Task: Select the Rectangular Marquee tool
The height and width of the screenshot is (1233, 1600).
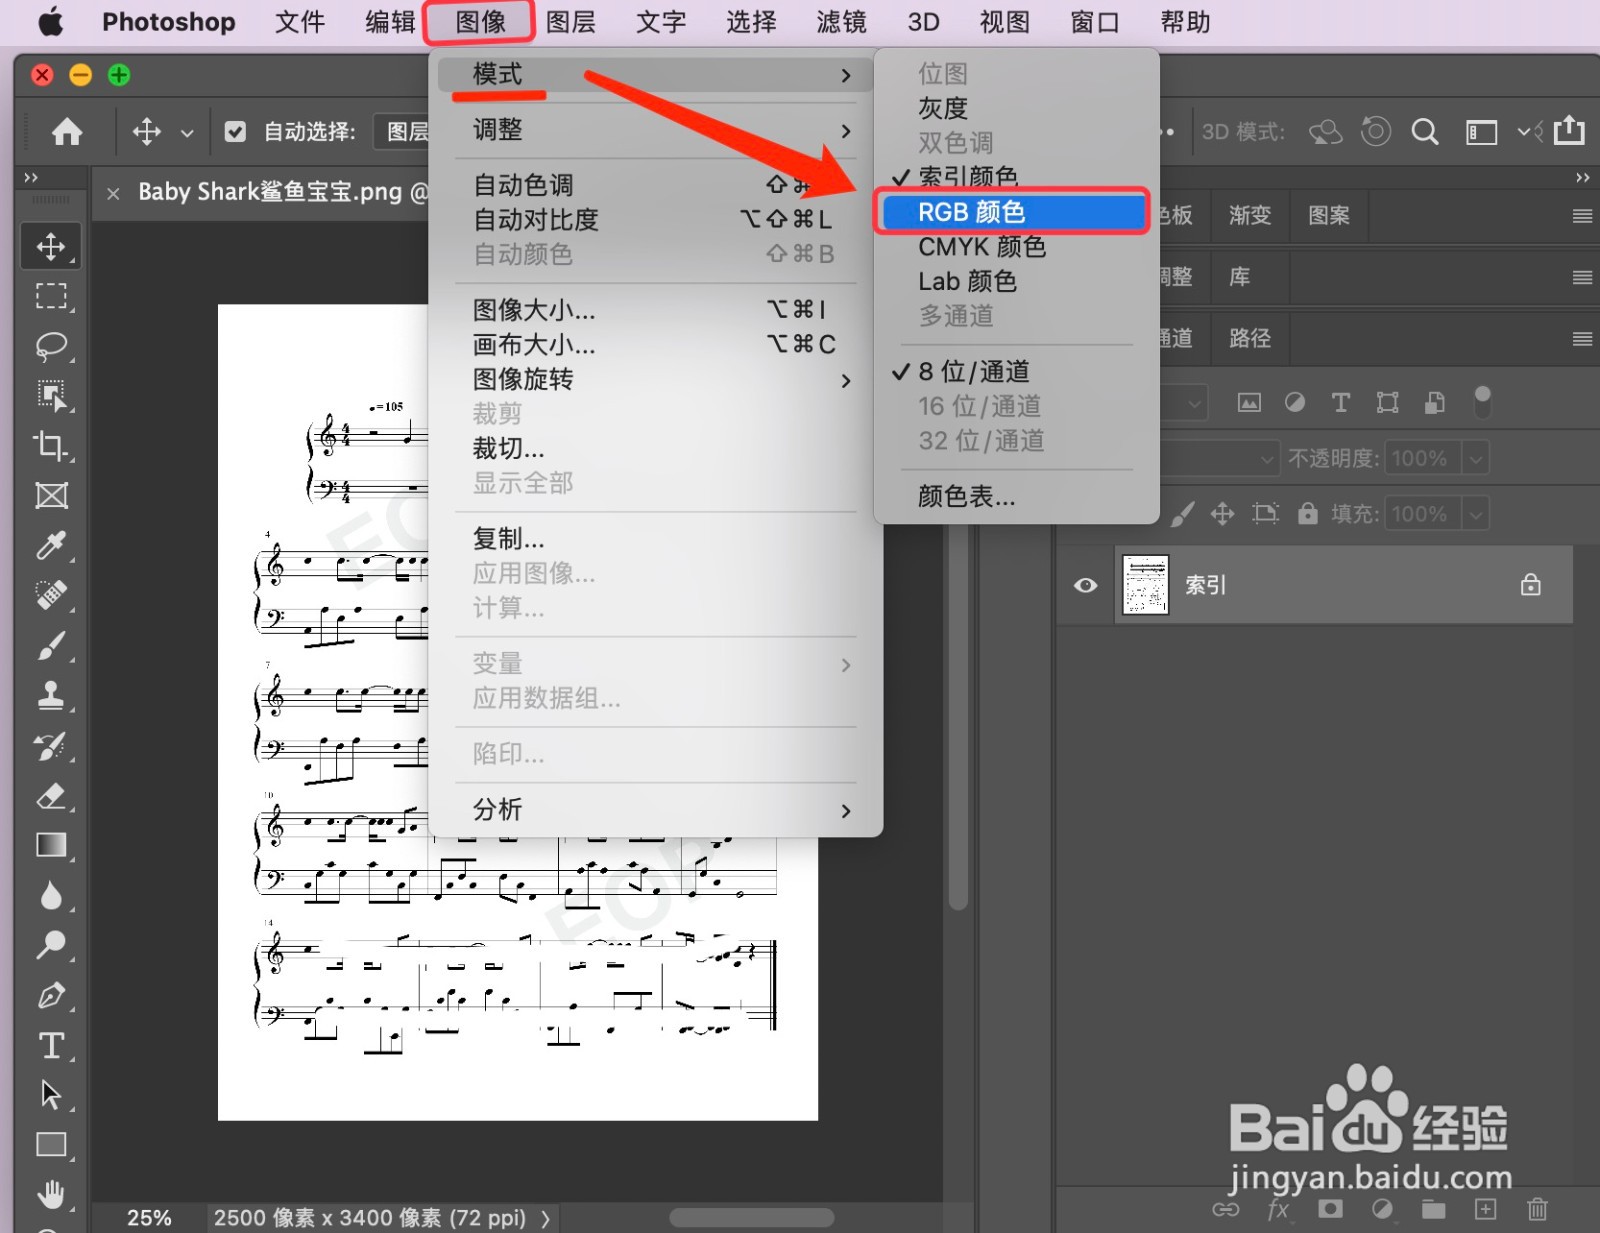Action: (51, 296)
